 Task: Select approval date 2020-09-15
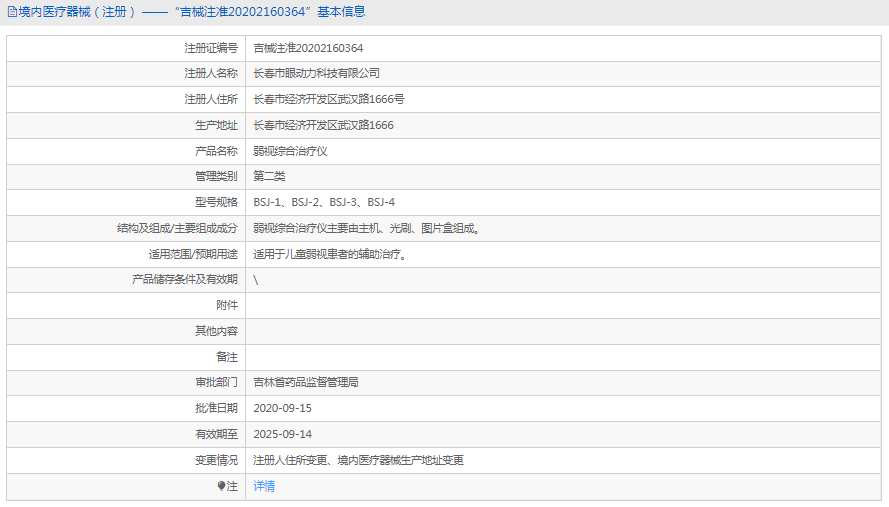pyautogui.click(x=282, y=408)
